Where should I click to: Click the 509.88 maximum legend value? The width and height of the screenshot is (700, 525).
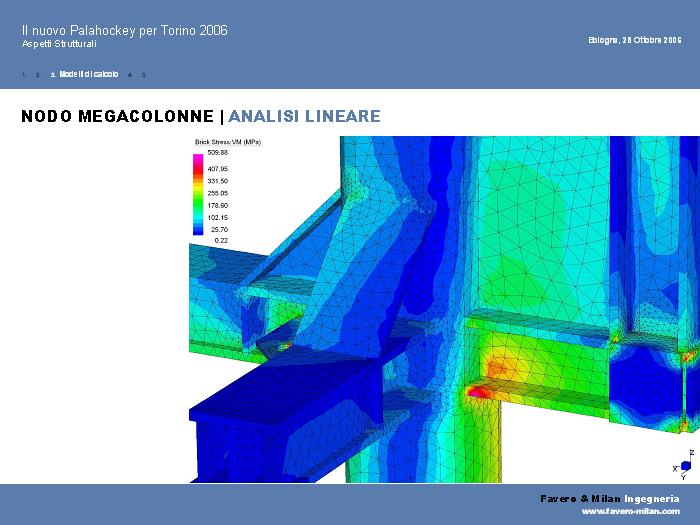218,153
